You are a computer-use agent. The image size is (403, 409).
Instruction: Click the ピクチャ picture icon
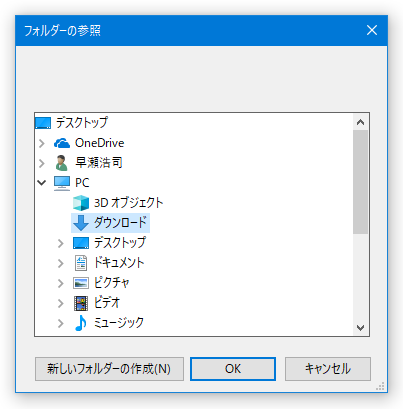click(x=81, y=283)
